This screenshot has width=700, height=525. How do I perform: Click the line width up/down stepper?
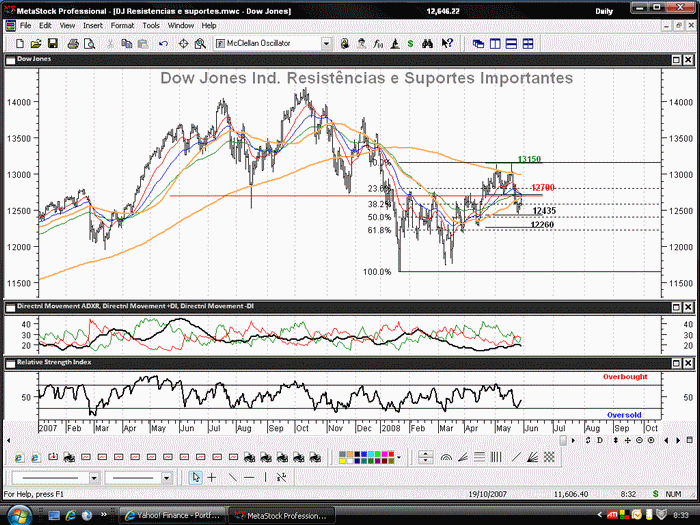click(x=425, y=457)
